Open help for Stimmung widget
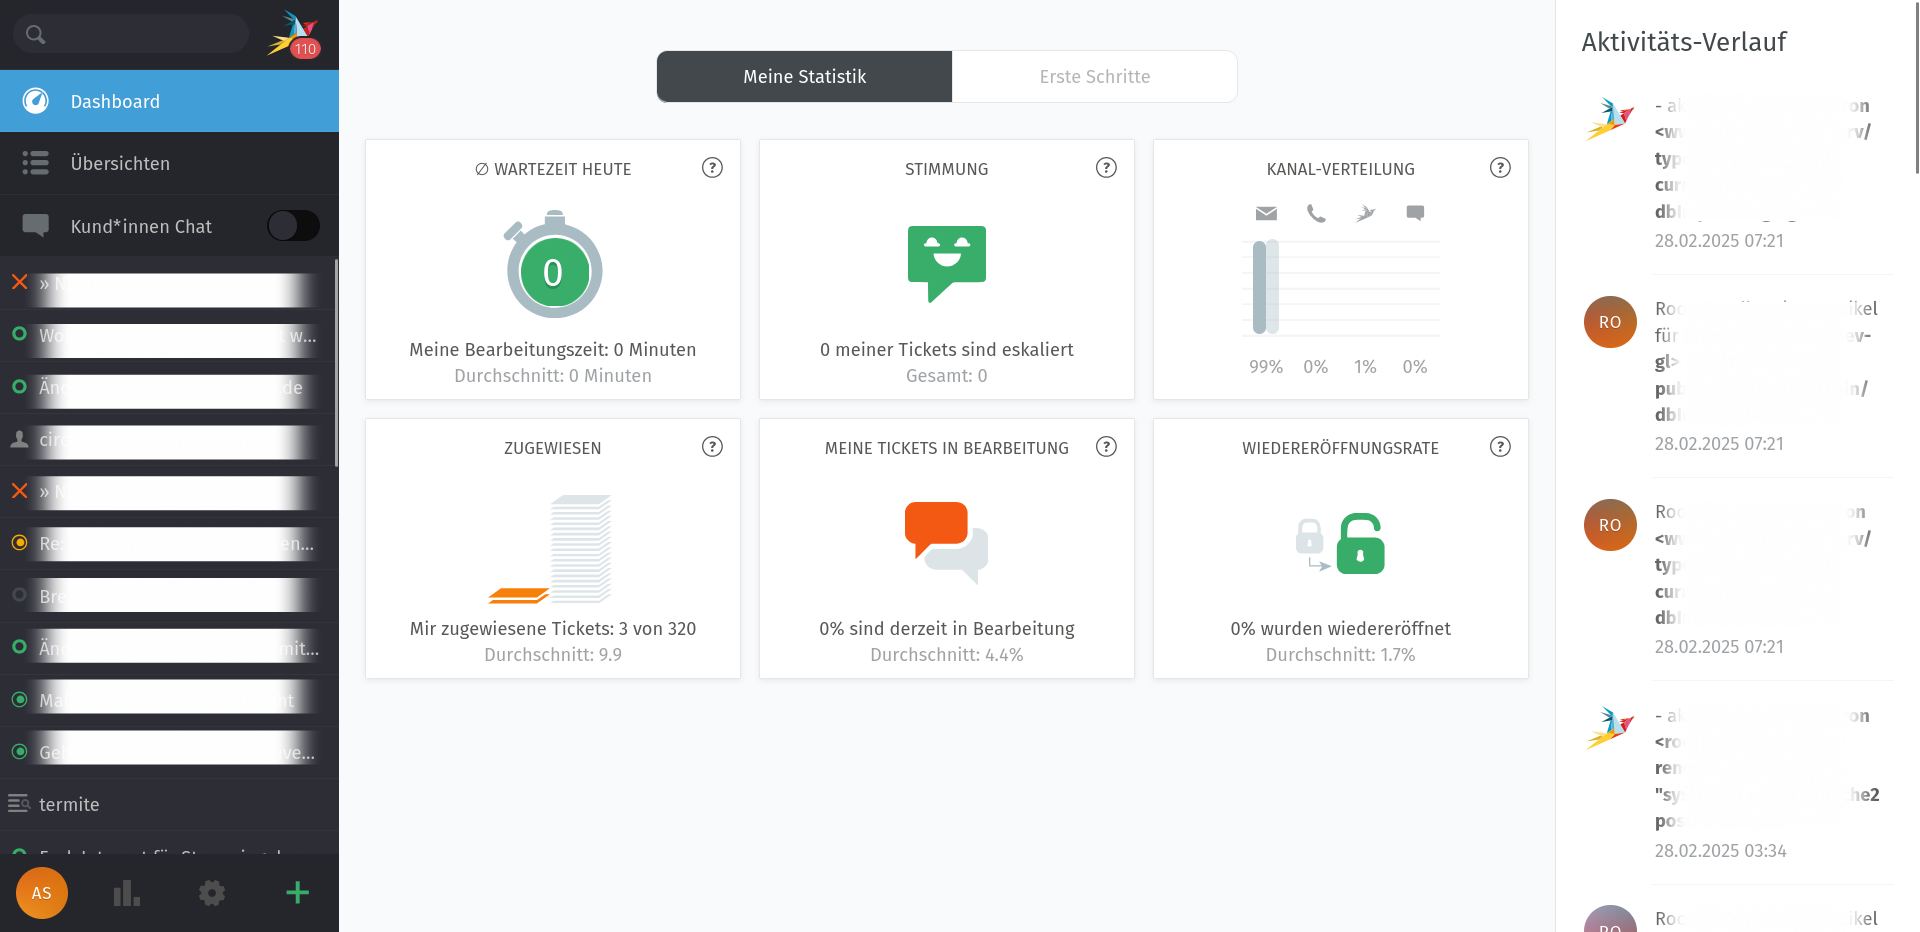This screenshot has width=1920, height=932. tap(1106, 168)
